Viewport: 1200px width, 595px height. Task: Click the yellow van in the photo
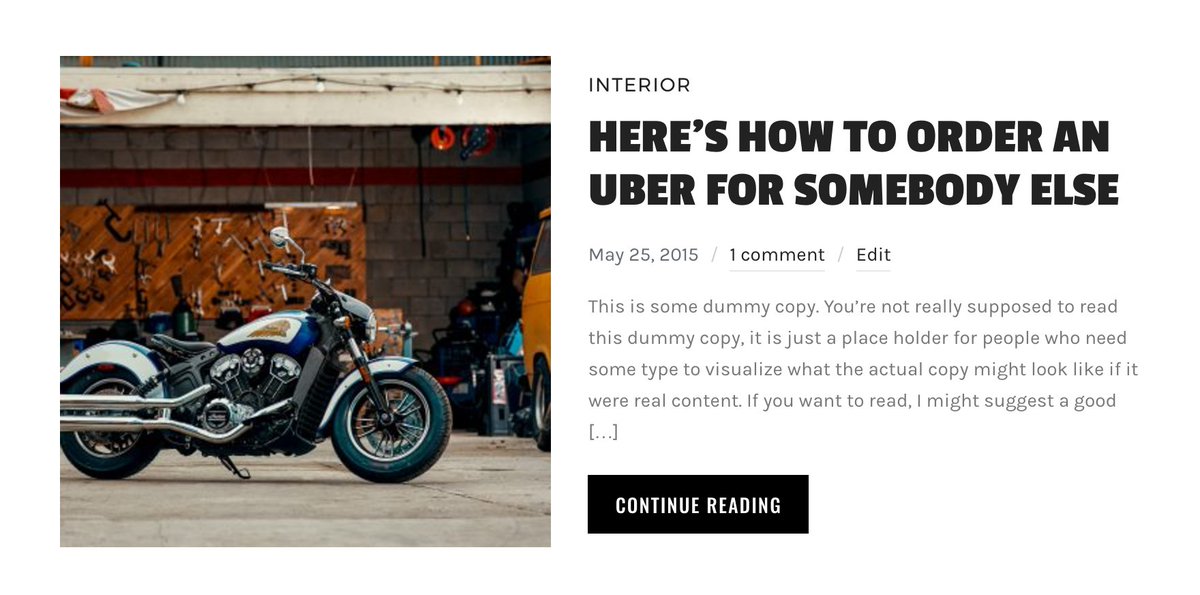pyautogui.click(x=537, y=325)
